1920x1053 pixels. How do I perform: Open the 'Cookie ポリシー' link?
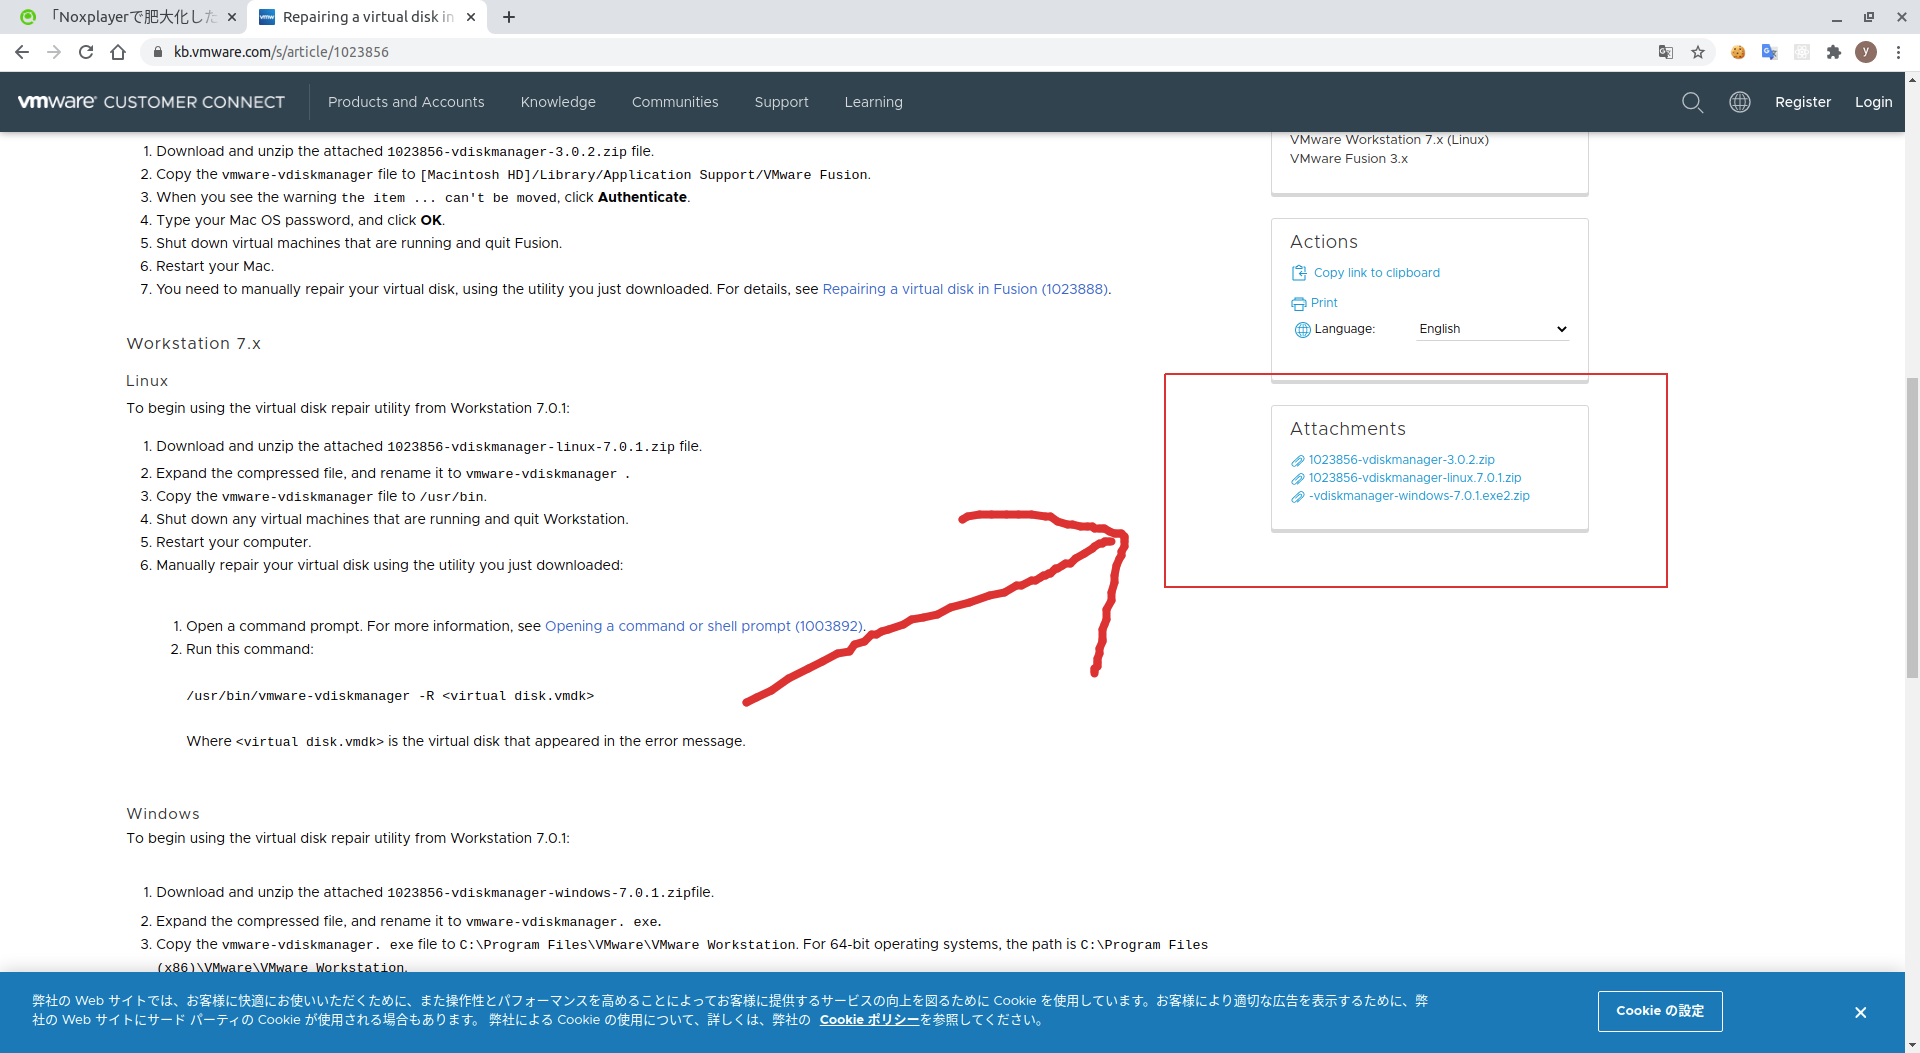[869, 1020]
